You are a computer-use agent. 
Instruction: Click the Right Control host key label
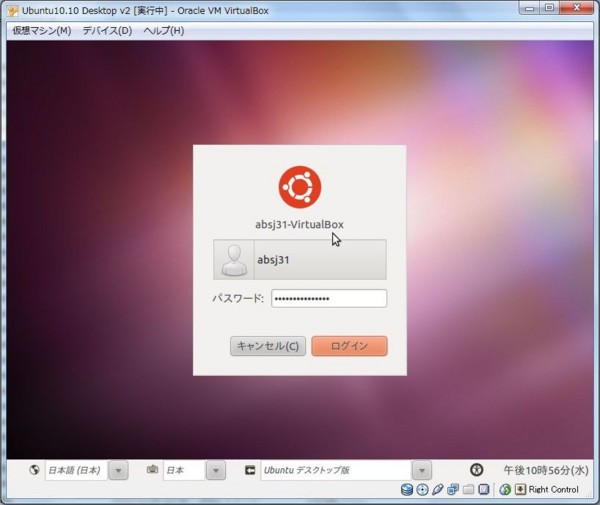tap(553, 489)
